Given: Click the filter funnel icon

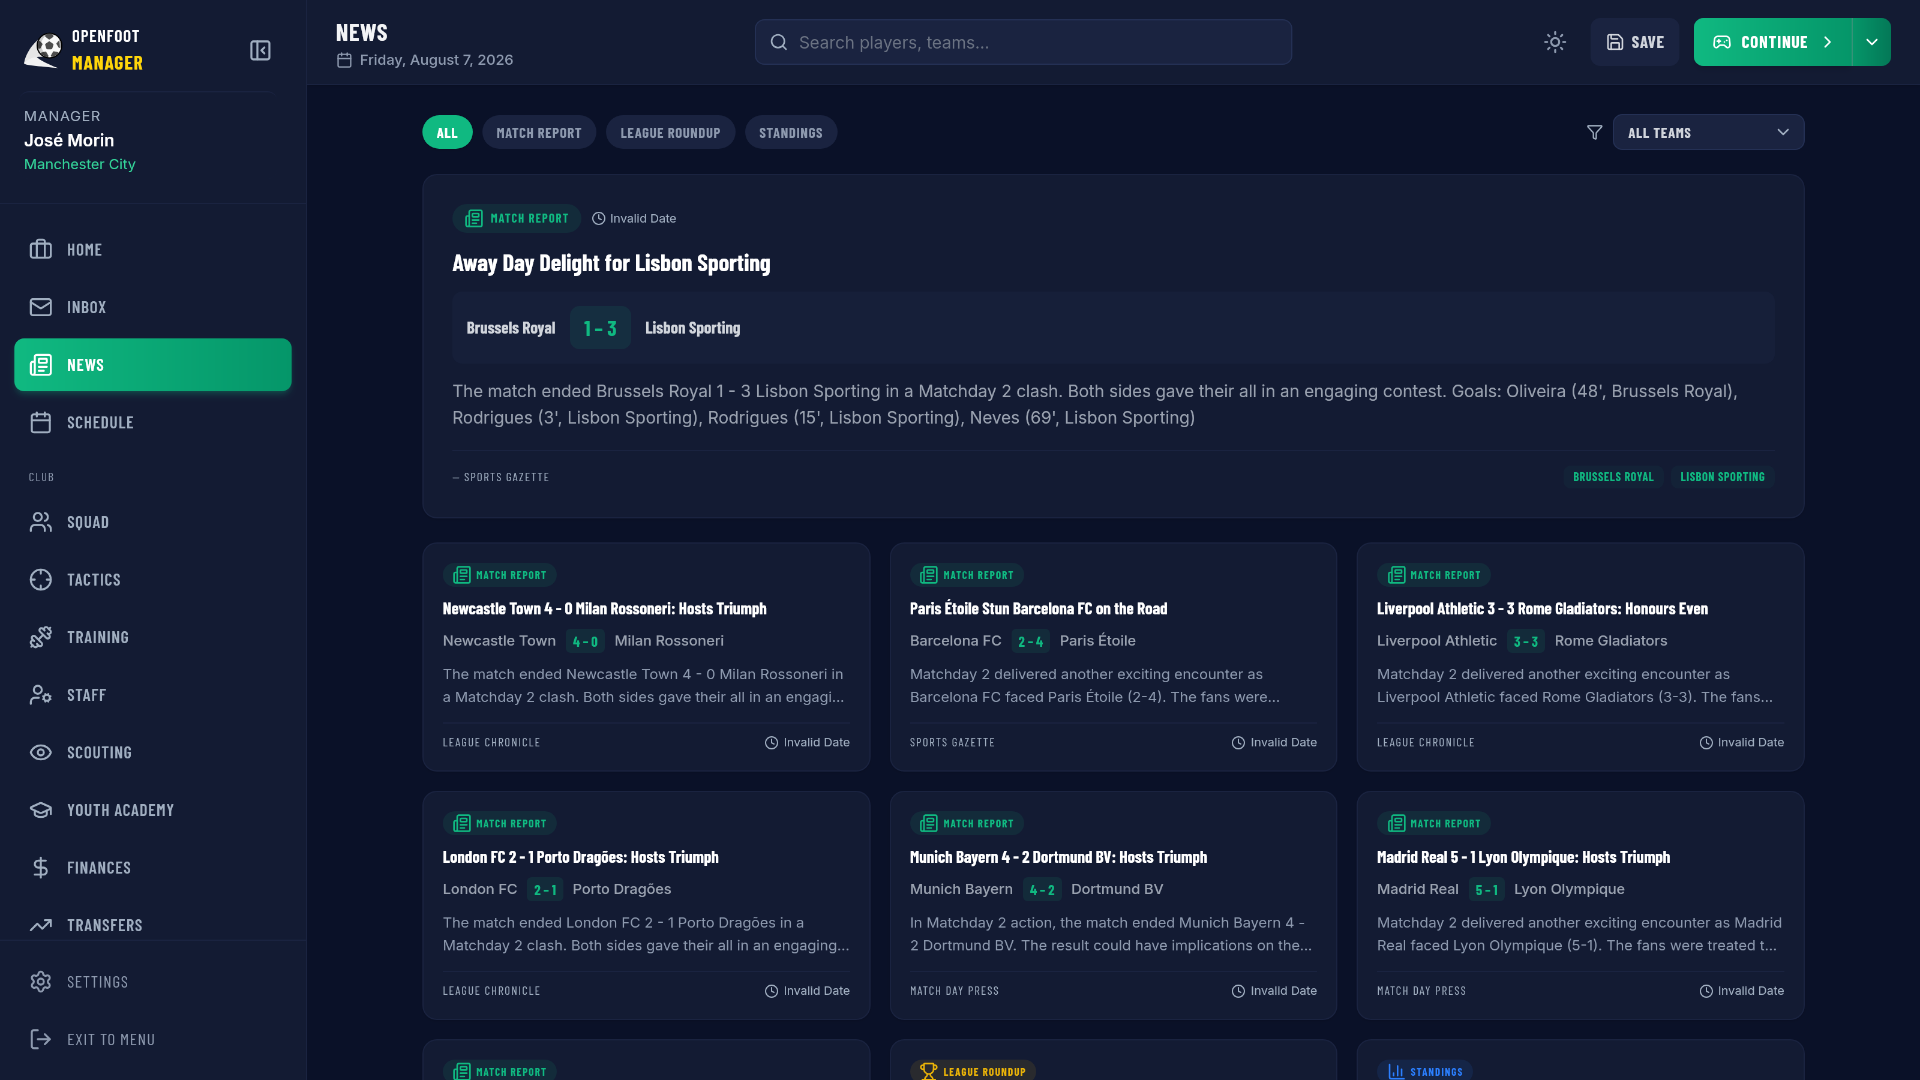Looking at the screenshot, I should [1594, 133].
